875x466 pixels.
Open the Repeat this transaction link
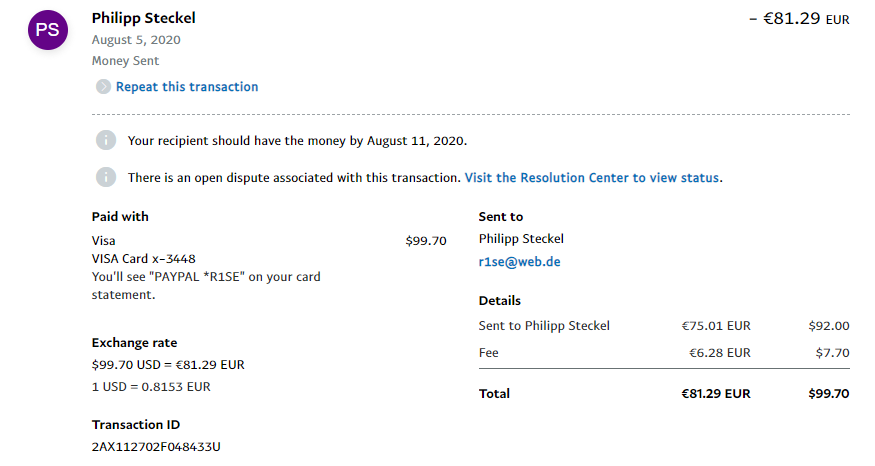click(187, 87)
